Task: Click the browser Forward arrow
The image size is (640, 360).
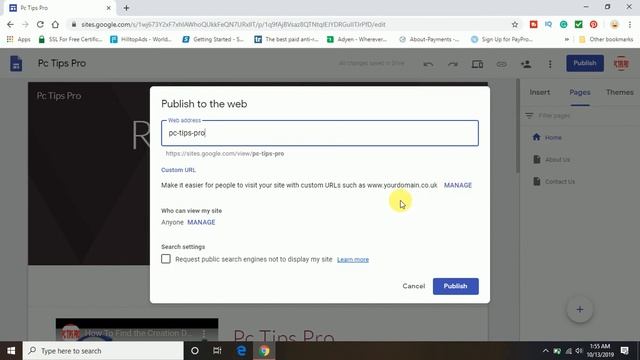Action: (25, 24)
